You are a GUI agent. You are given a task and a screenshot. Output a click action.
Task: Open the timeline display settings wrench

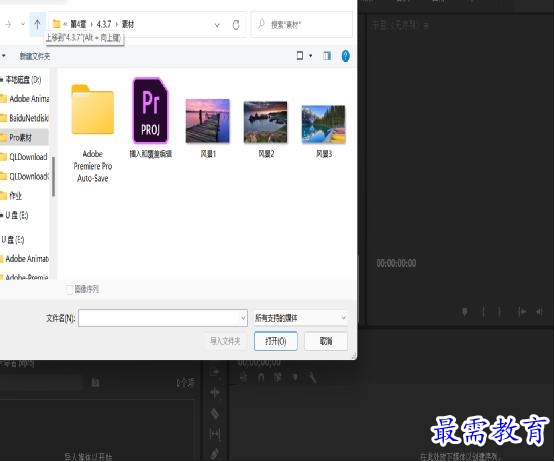click(x=312, y=378)
